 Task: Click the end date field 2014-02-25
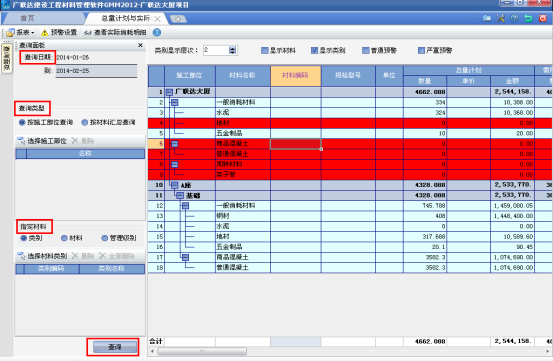(96, 71)
